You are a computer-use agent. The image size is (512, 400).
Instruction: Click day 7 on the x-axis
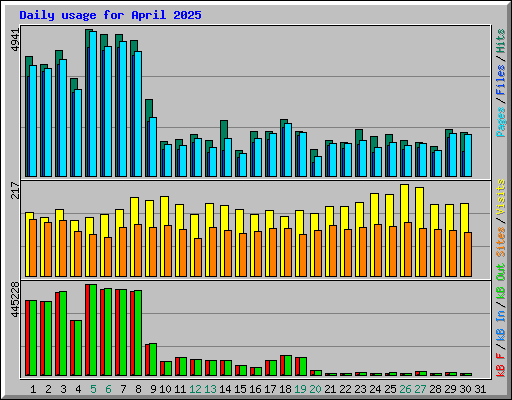(123, 389)
